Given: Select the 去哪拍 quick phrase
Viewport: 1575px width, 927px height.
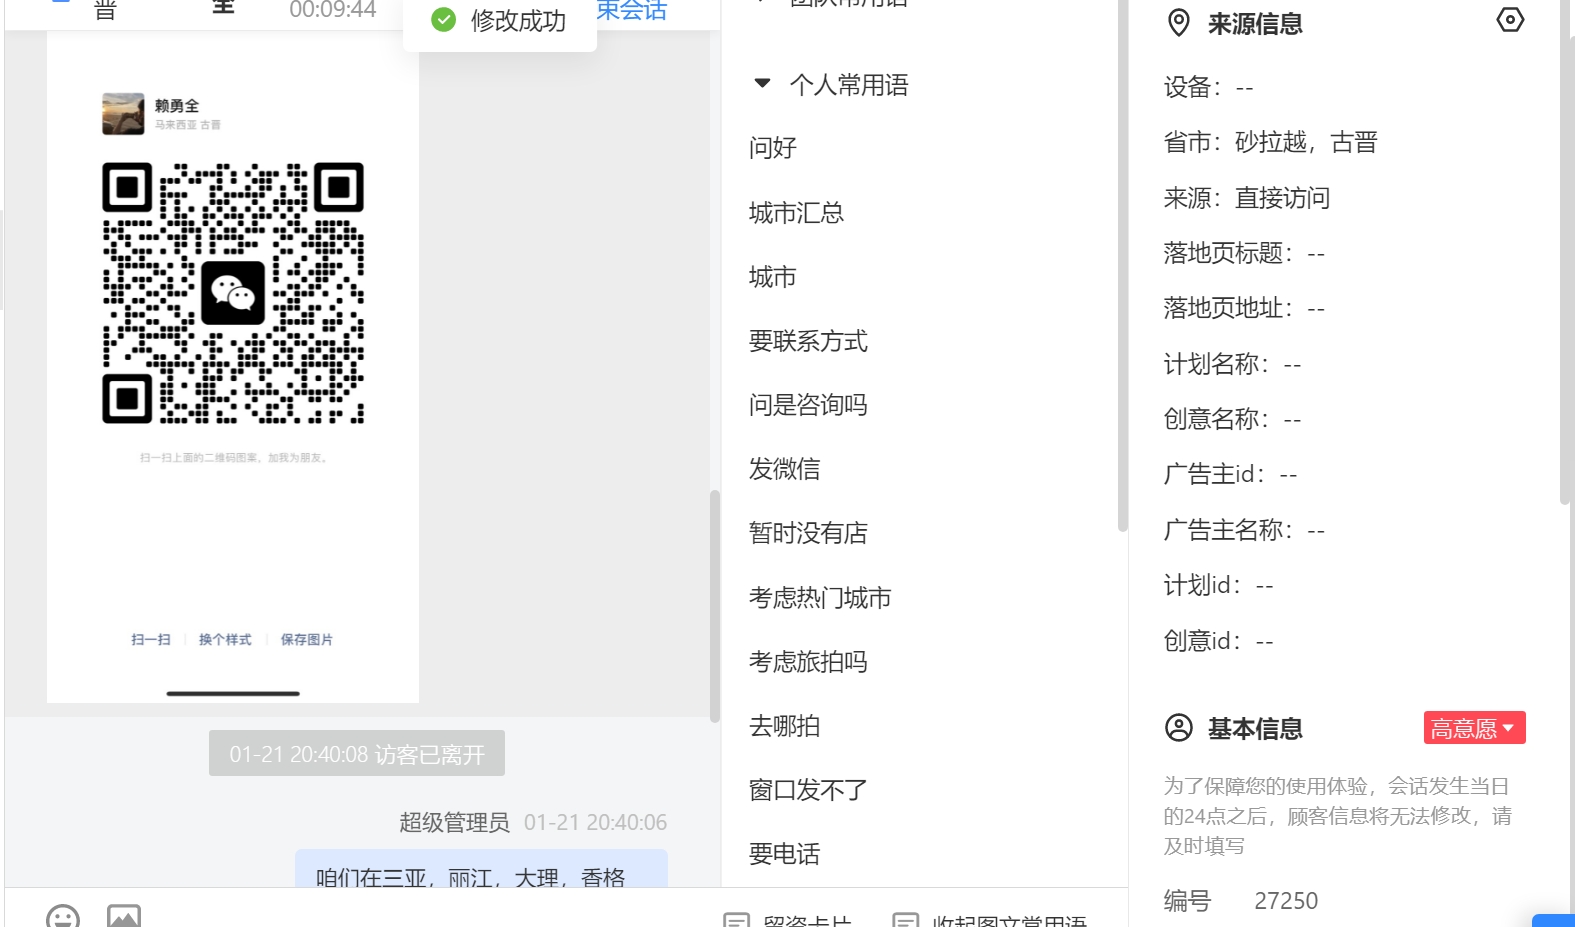Looking at the screenshot, I should pyautogui.click(x=785, y=726).
